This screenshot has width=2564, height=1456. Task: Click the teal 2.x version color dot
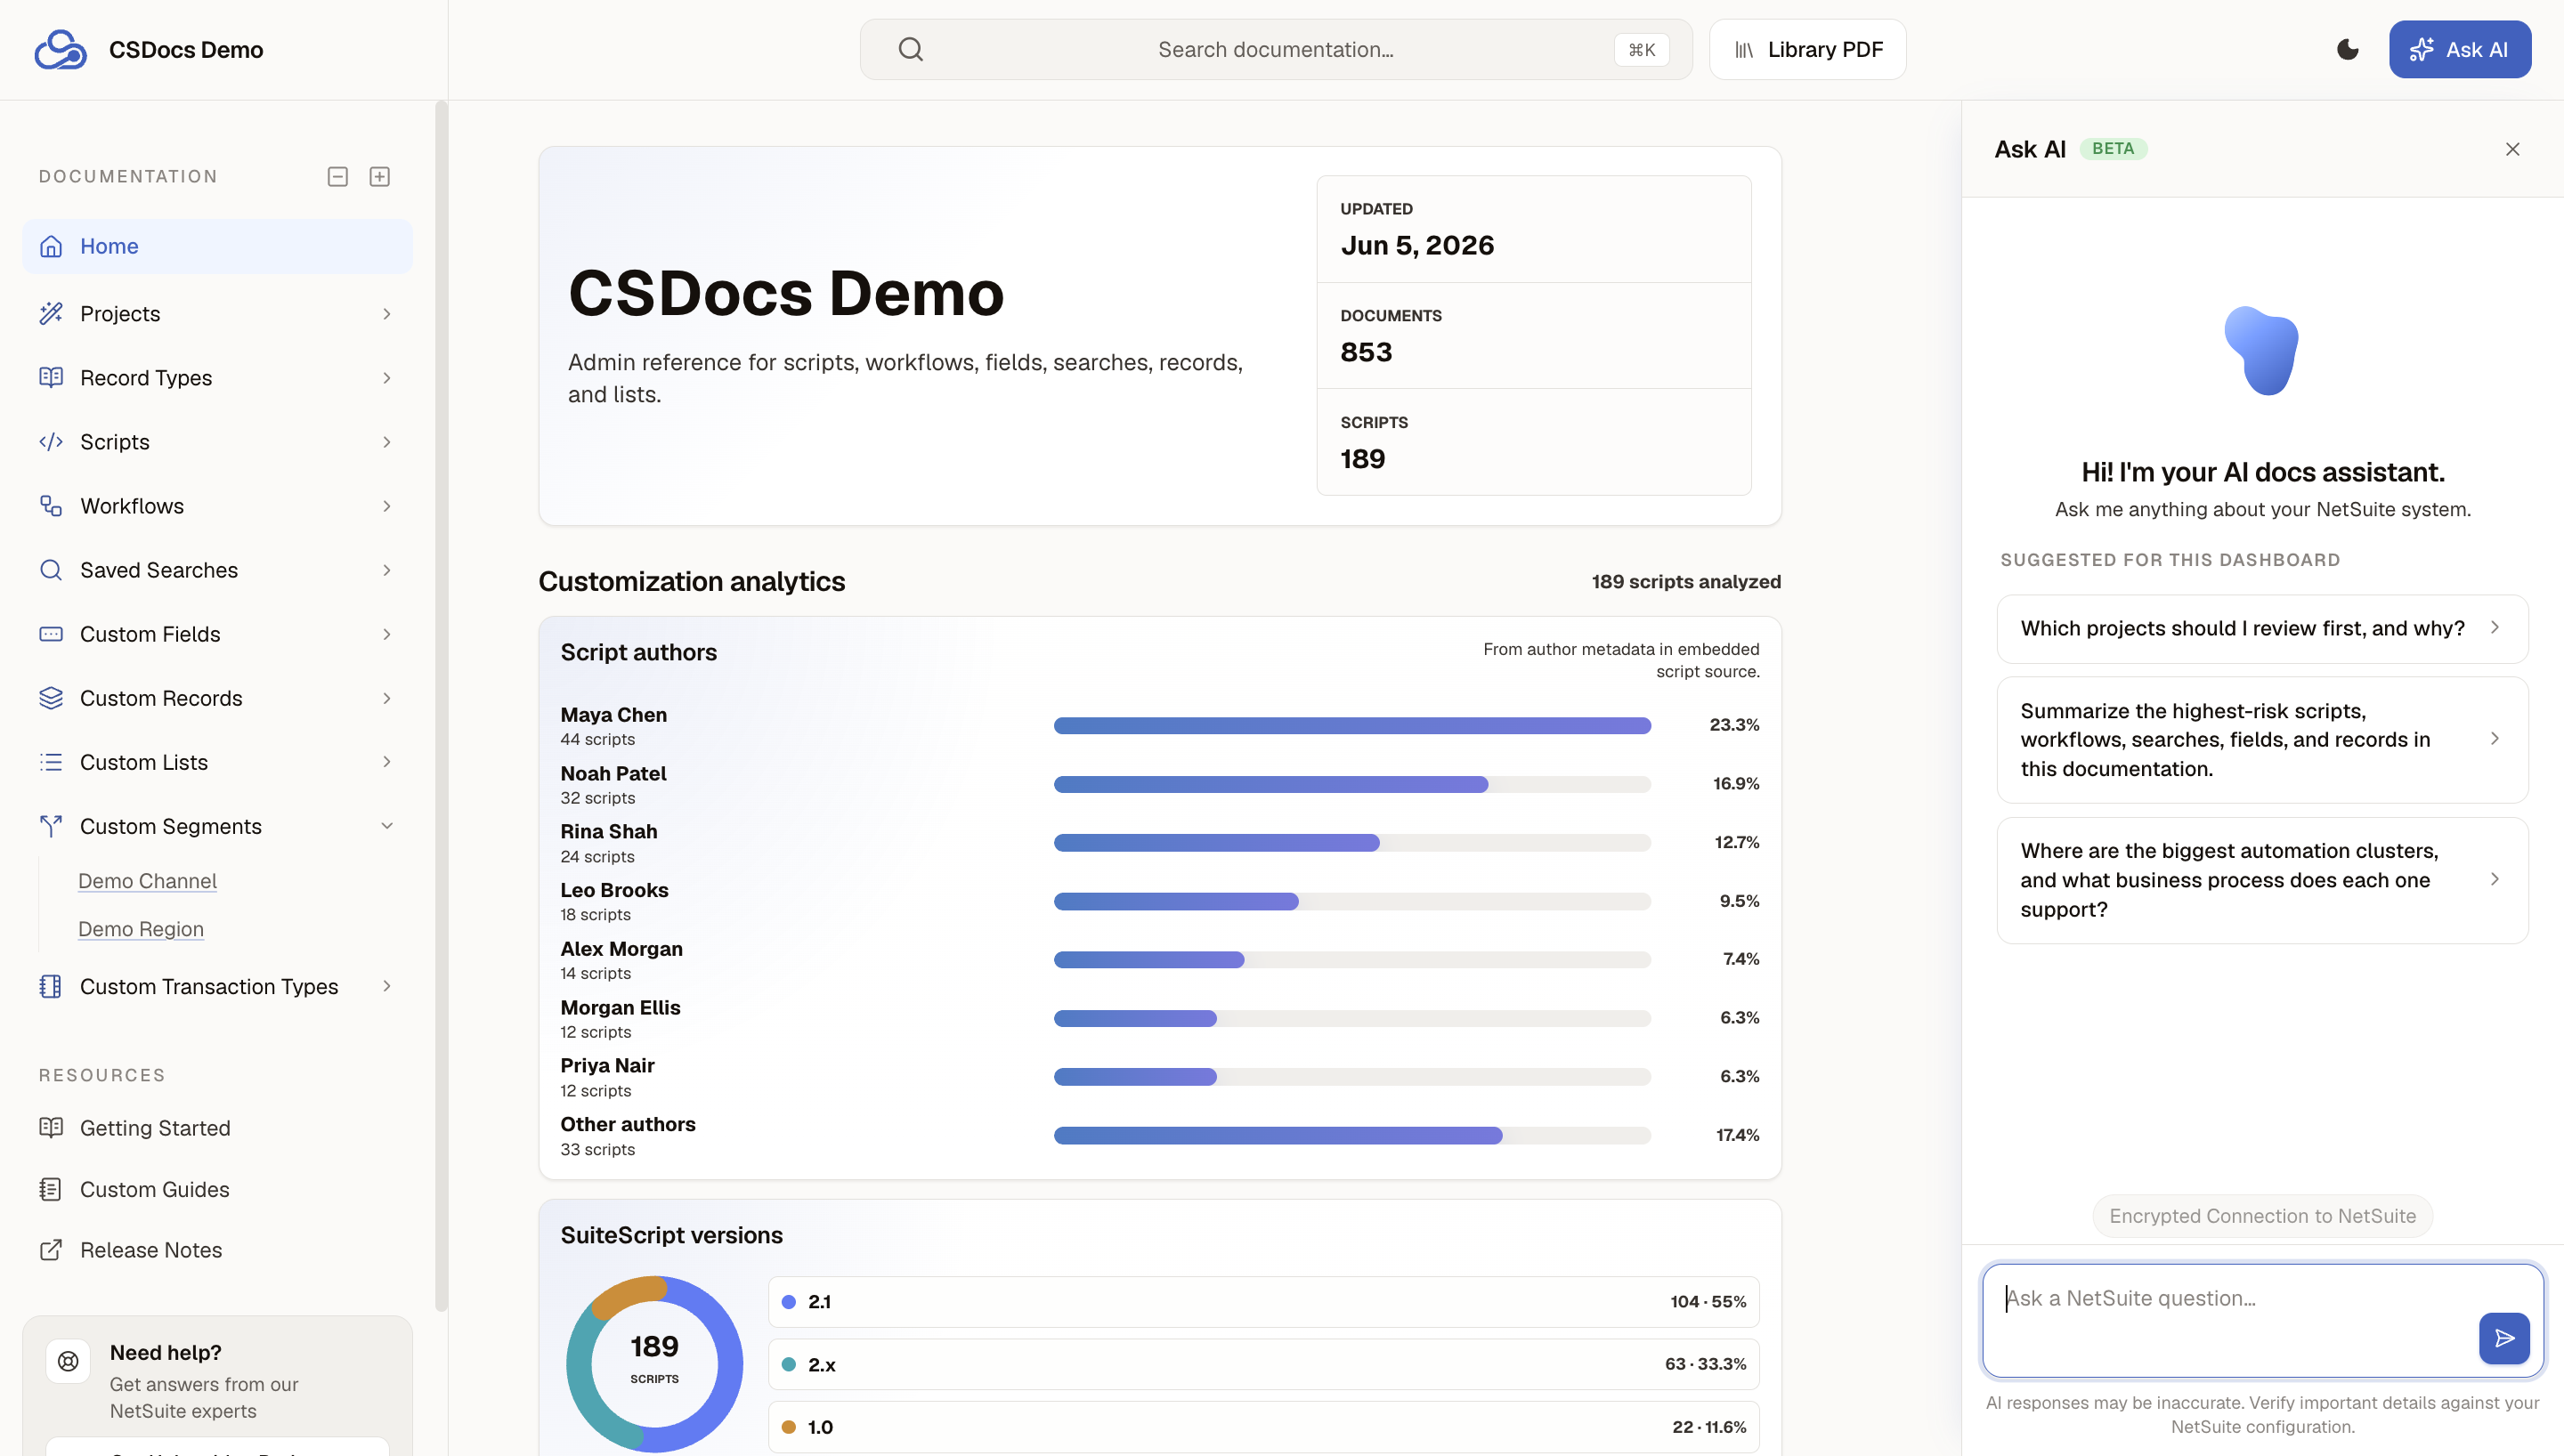click(788, 1364)
